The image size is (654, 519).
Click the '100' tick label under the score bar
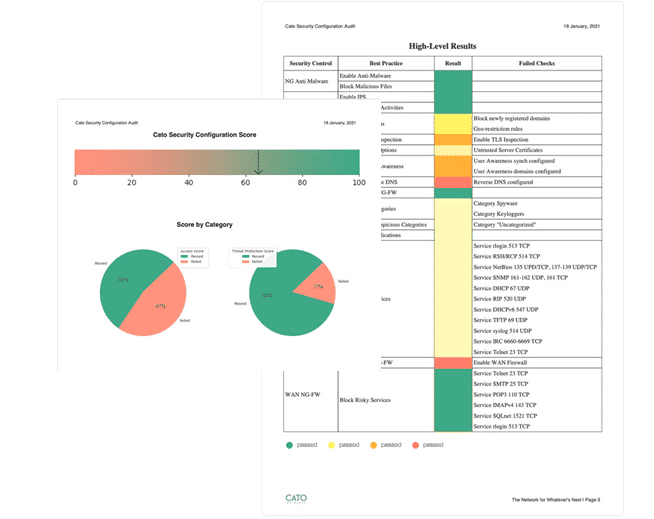pyautogui.click(x=359, y=183)
